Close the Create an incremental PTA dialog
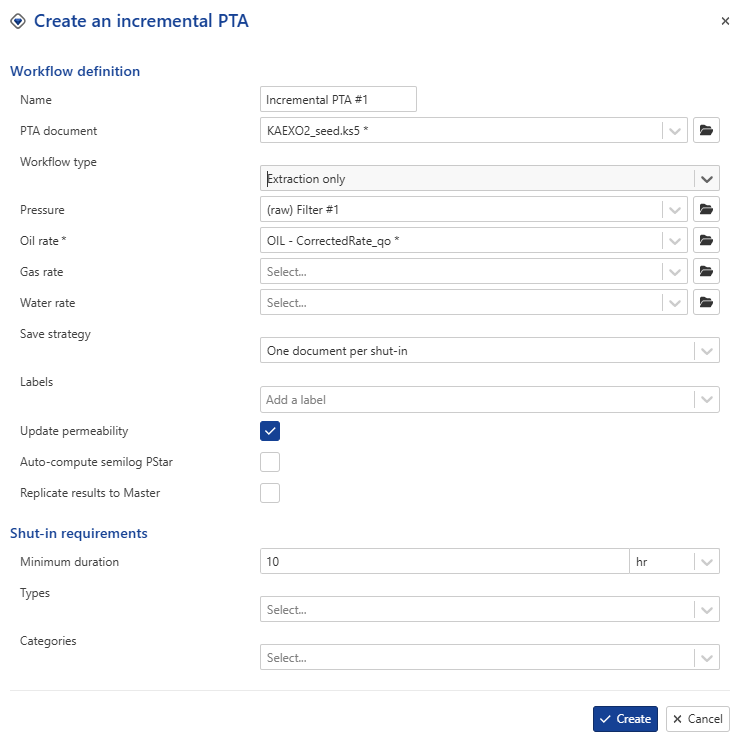This screenshot has height=745, width=739. tap(725, 21)
